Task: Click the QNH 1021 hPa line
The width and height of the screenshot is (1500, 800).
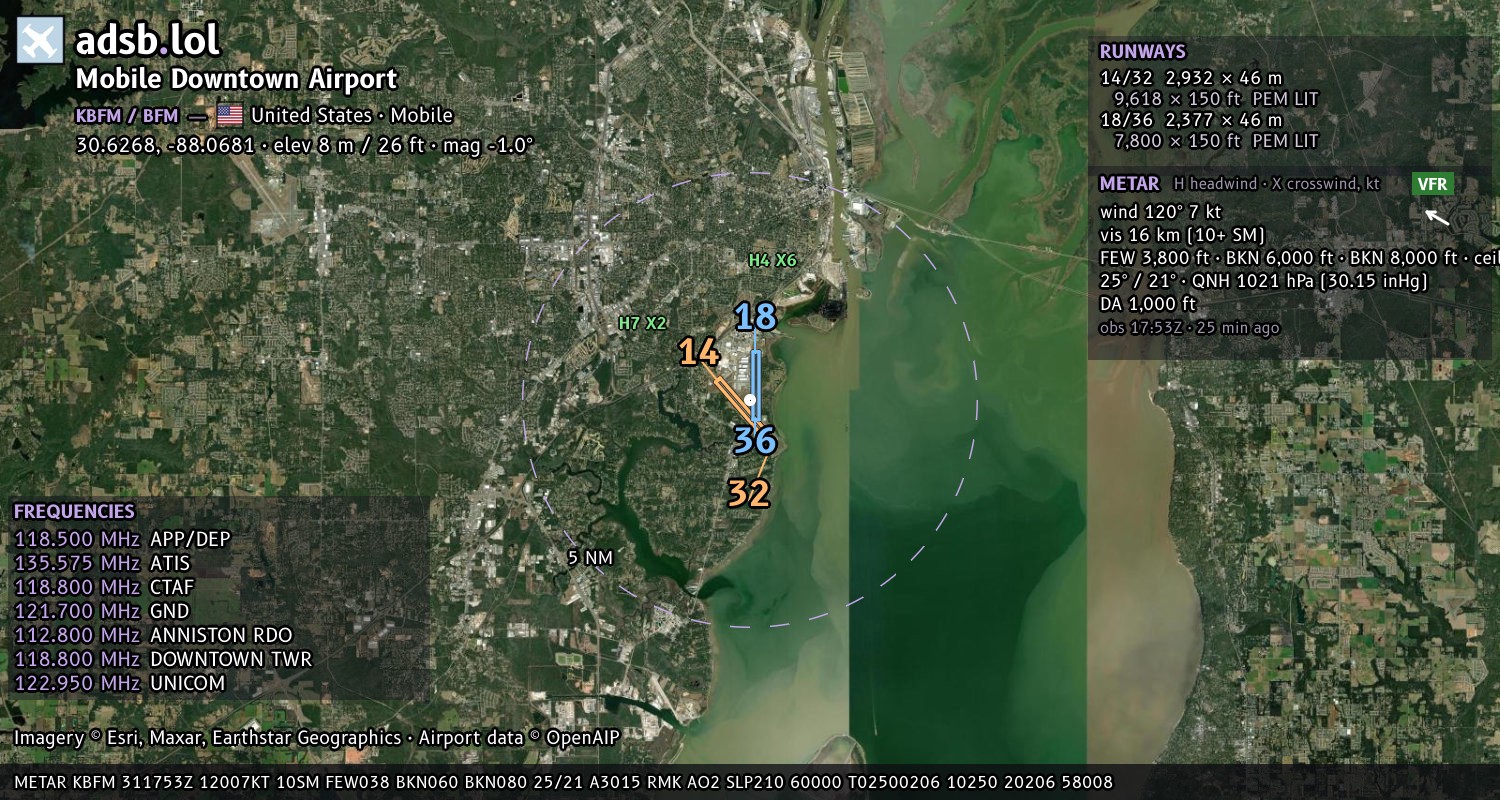Action: pyautogui.click(x=1264, y=281)
